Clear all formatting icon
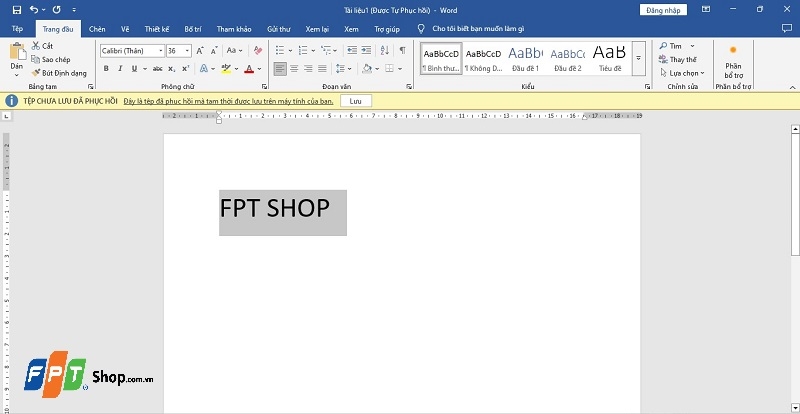This screenshot has width=800, height=414. (x=258, y=51)
